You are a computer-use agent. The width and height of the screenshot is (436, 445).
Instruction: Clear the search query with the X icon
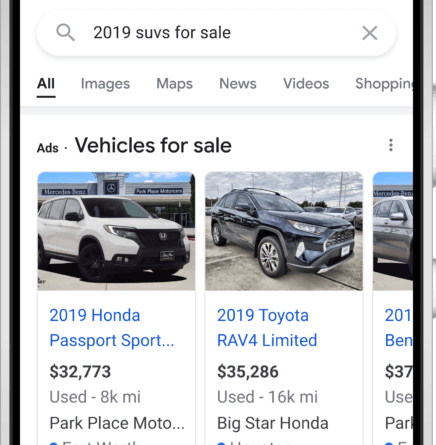click(x=370, y=33)
